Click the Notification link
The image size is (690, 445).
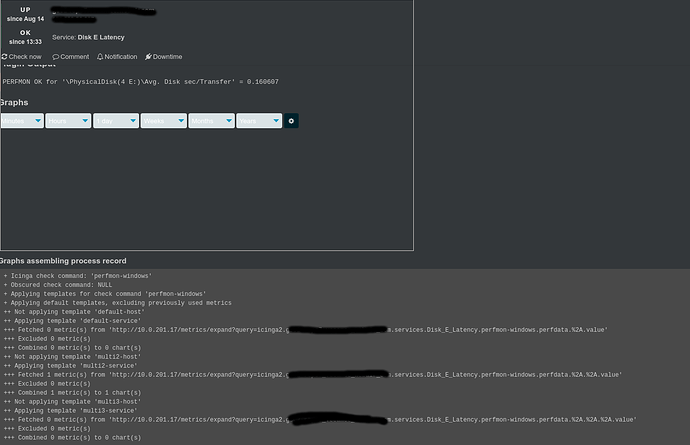tap(117, 57)
